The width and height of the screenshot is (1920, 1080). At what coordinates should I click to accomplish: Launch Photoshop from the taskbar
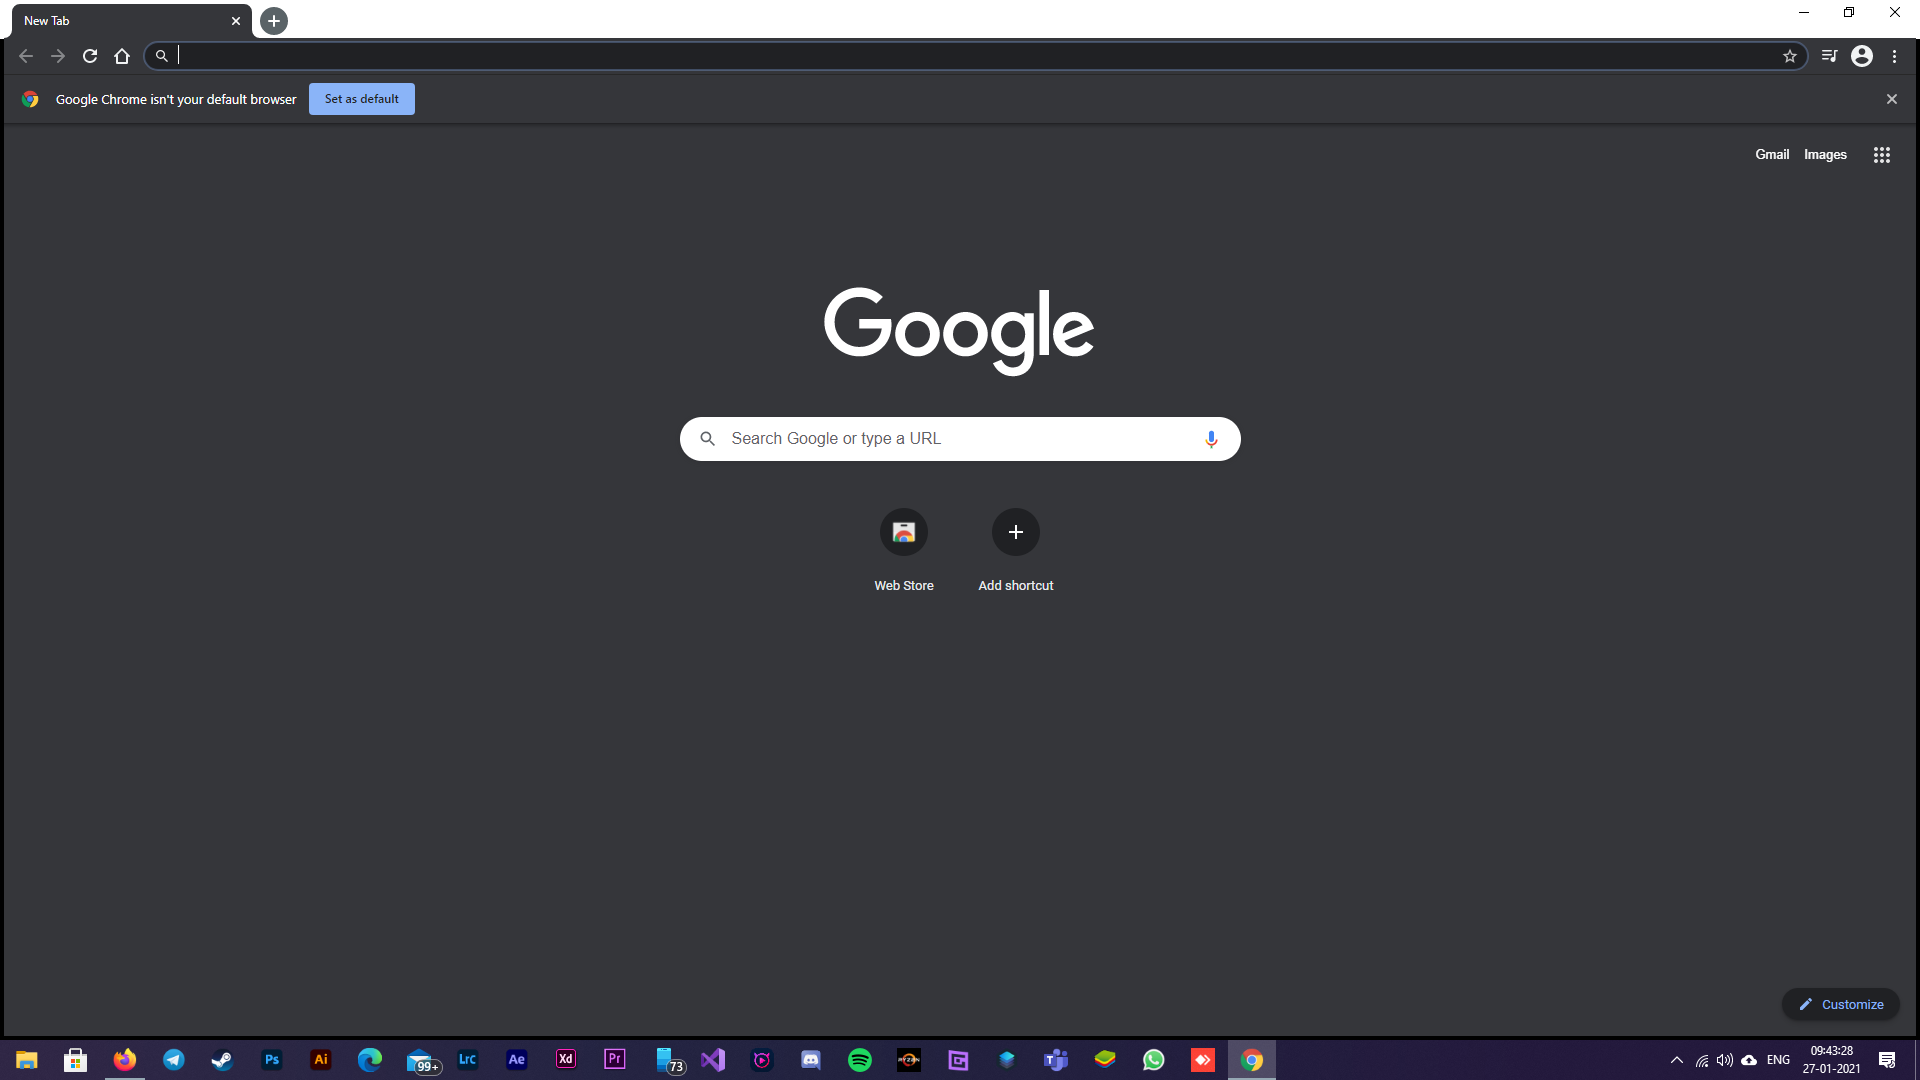click(272, 1060)
